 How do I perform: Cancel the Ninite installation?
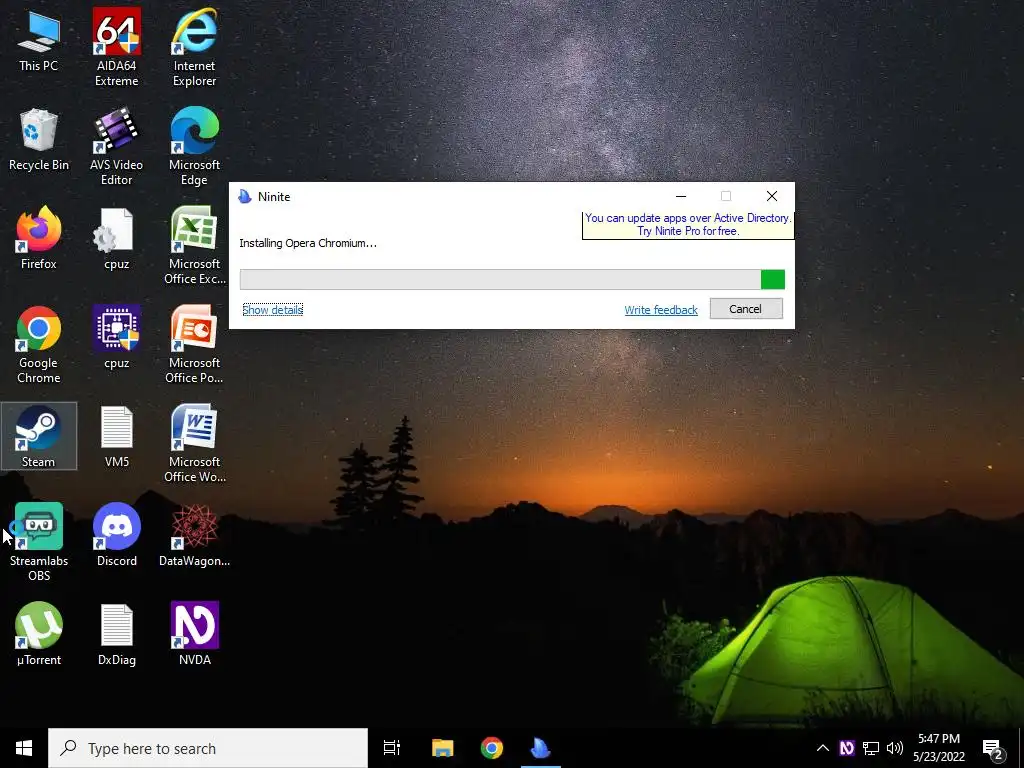(746, 309)
